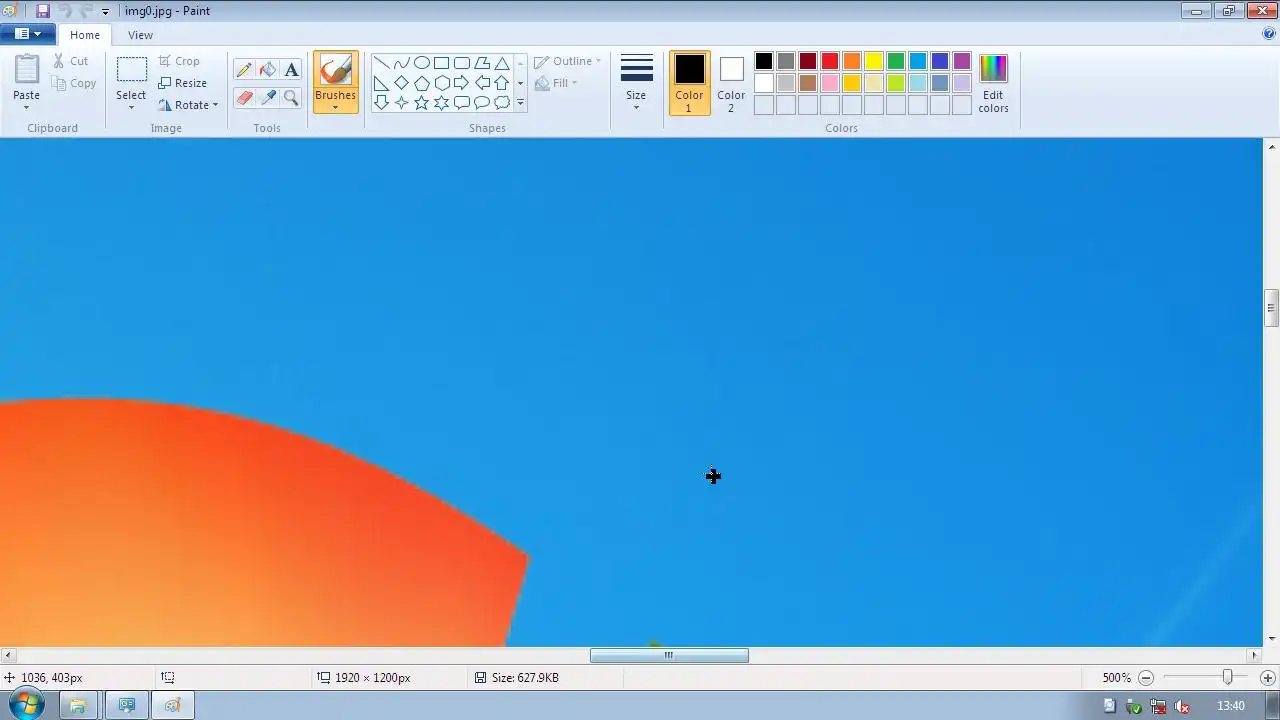Image resolution: width=1280 pixels, height=720 pixels.
Task: Open Customize Quick Access Toolbar dropdown
Action: [105, 11]
